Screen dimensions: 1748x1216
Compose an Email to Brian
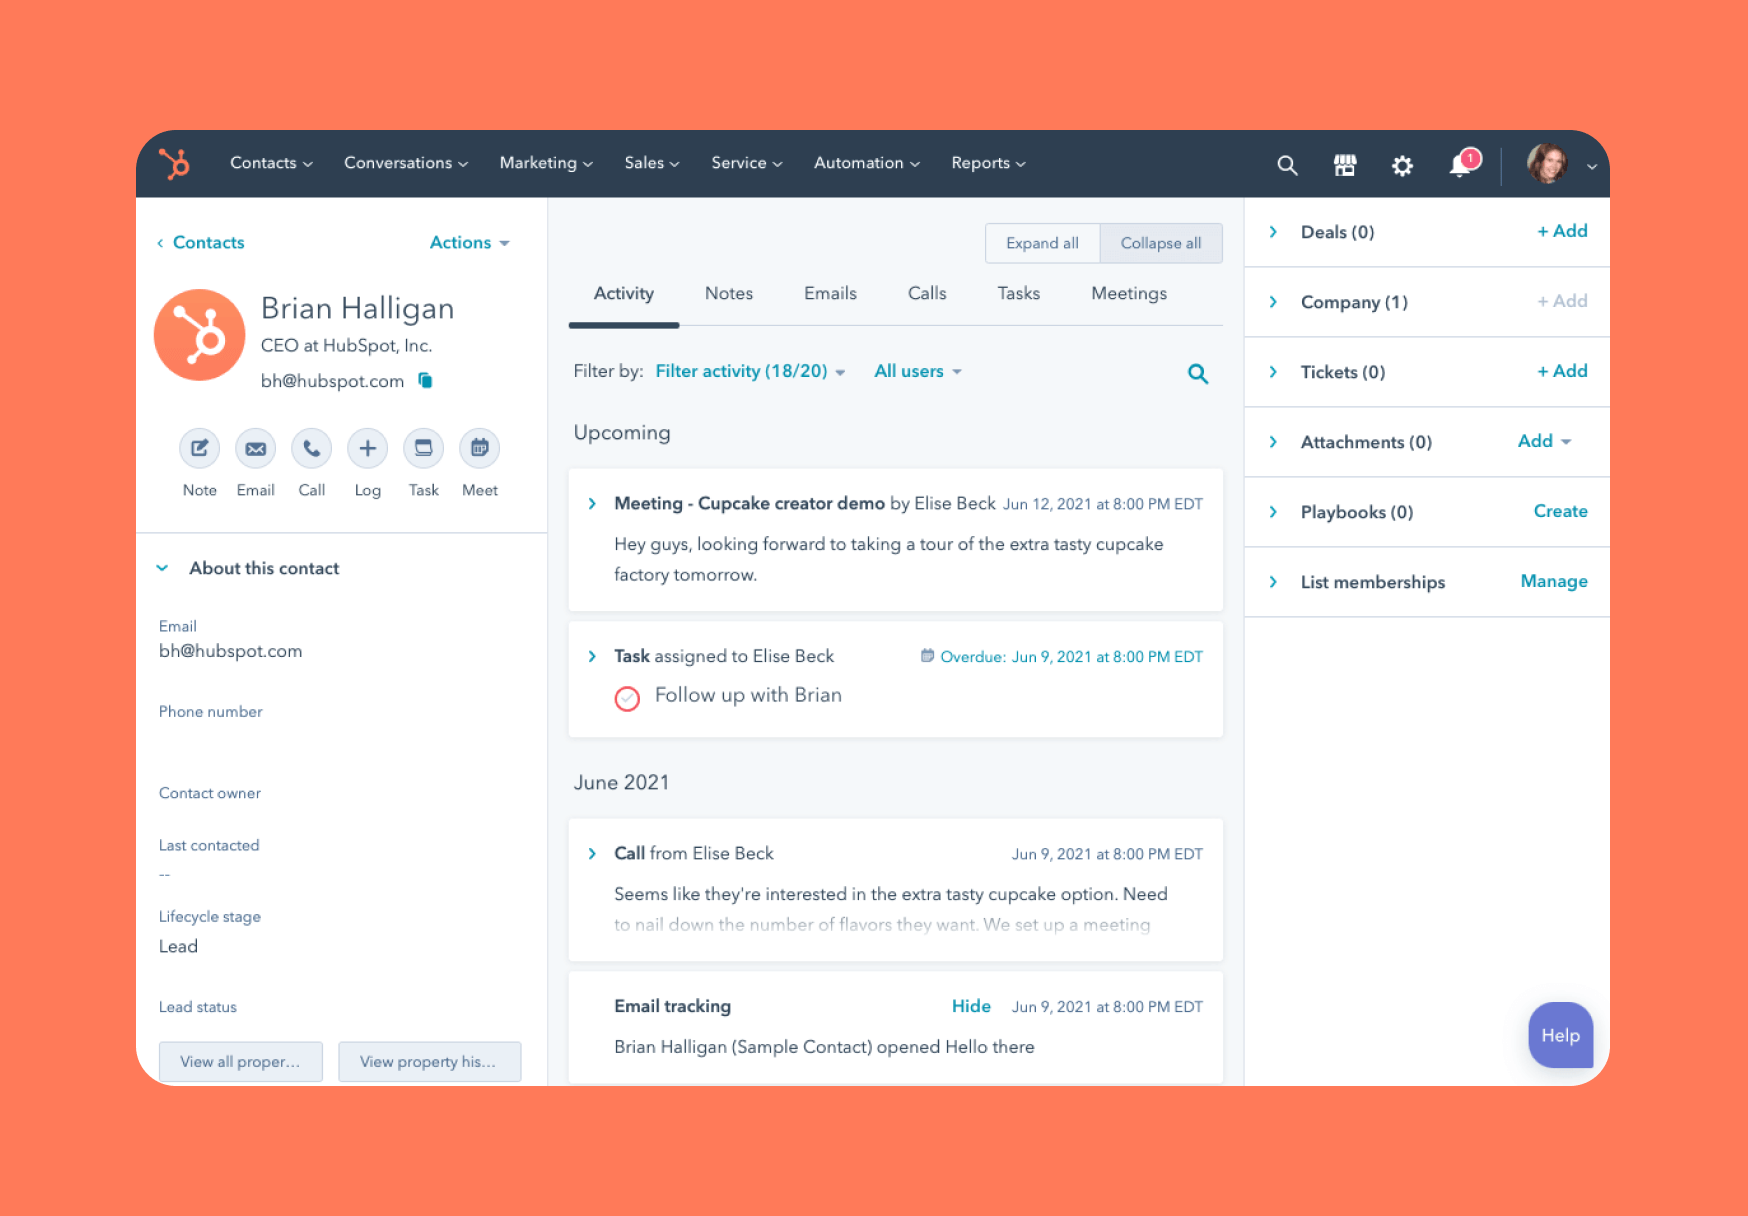[255, 448]
